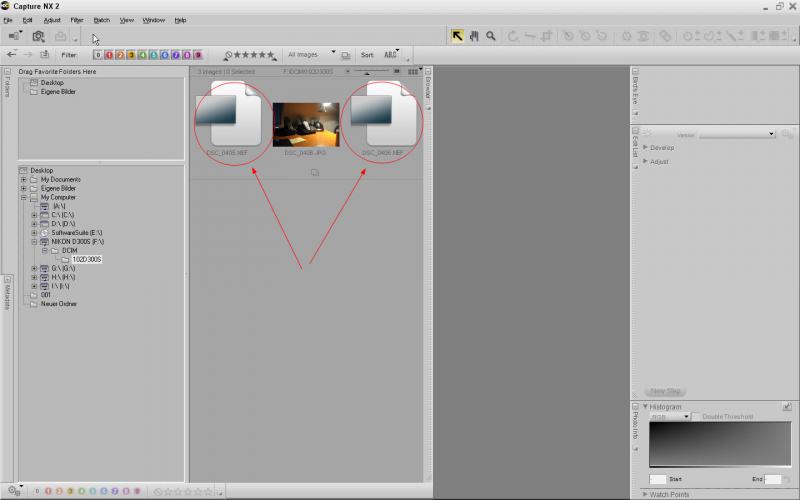This screenshot has height=500, width=800.
Task: Select the Rotate tool
Action: (x=513, y=36)
